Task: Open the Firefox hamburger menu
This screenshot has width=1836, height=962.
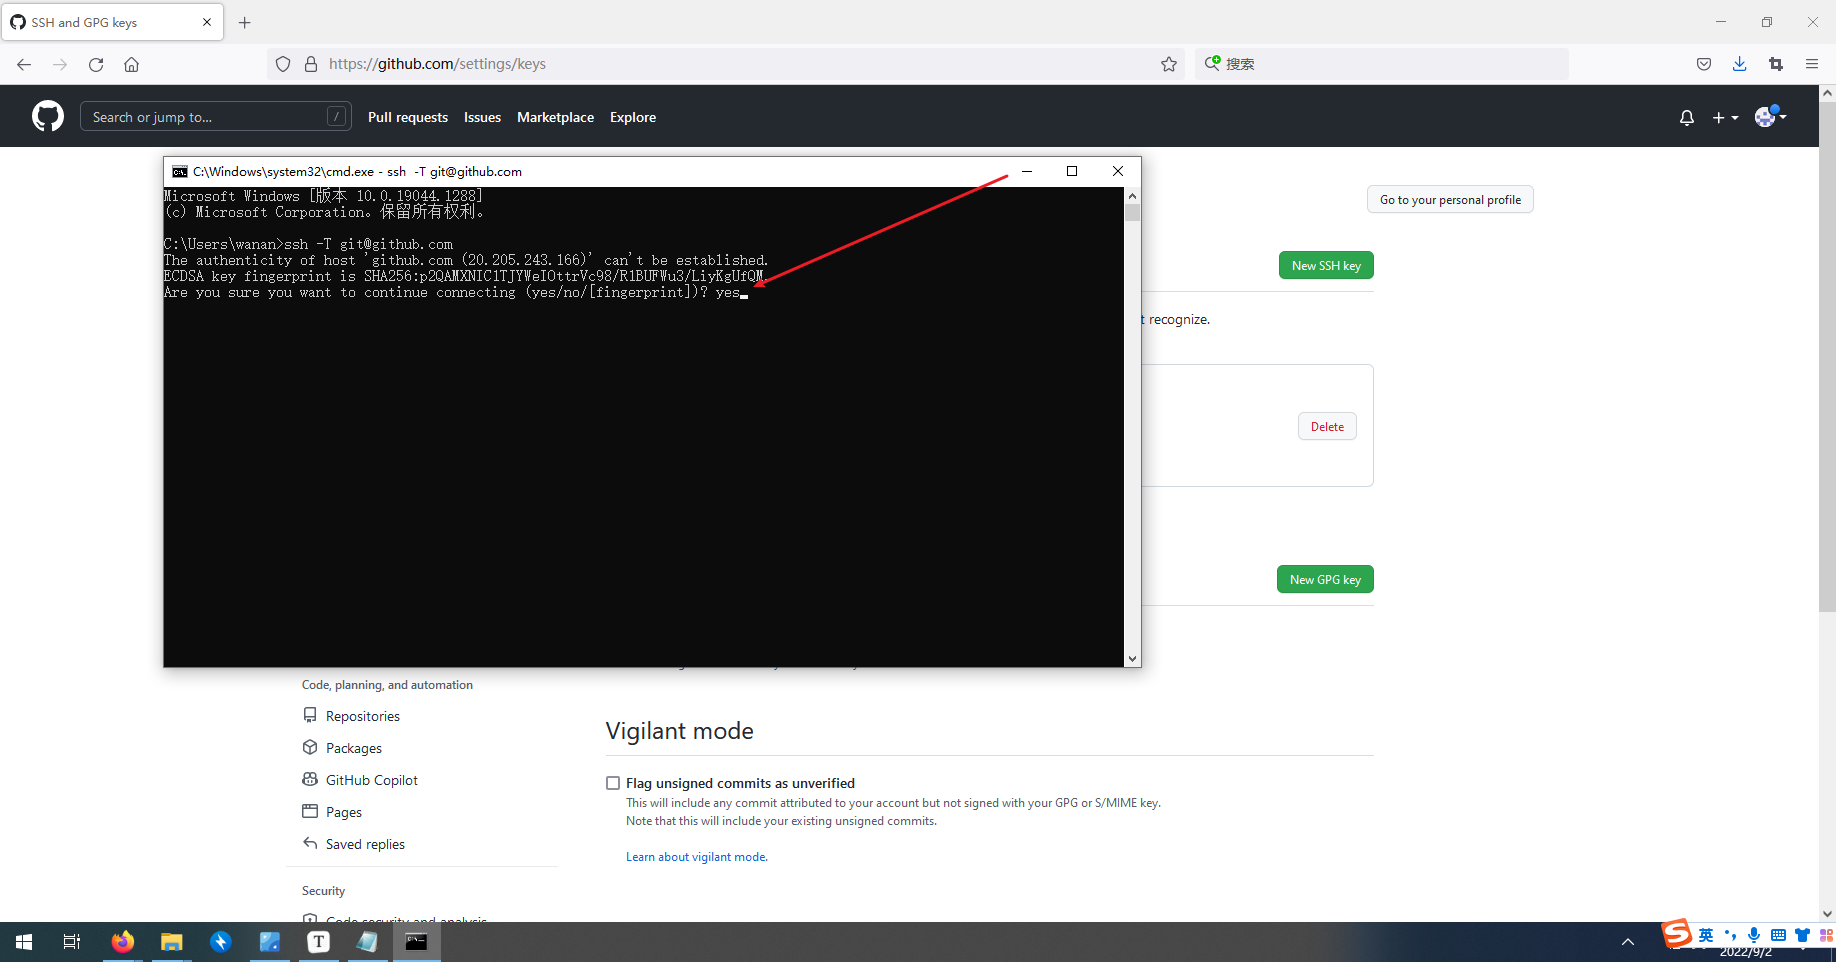Action: click(x=1812, y=64)
